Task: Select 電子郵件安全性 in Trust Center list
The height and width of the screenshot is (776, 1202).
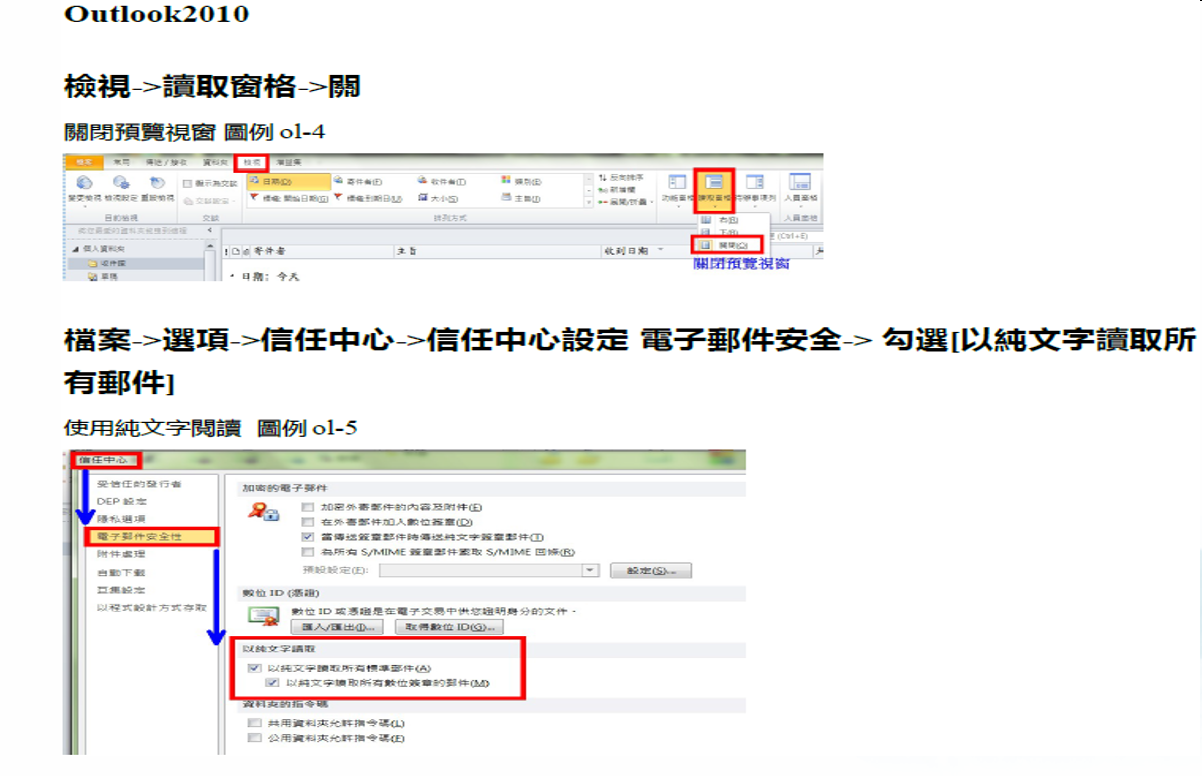Action: pos(152,537)
